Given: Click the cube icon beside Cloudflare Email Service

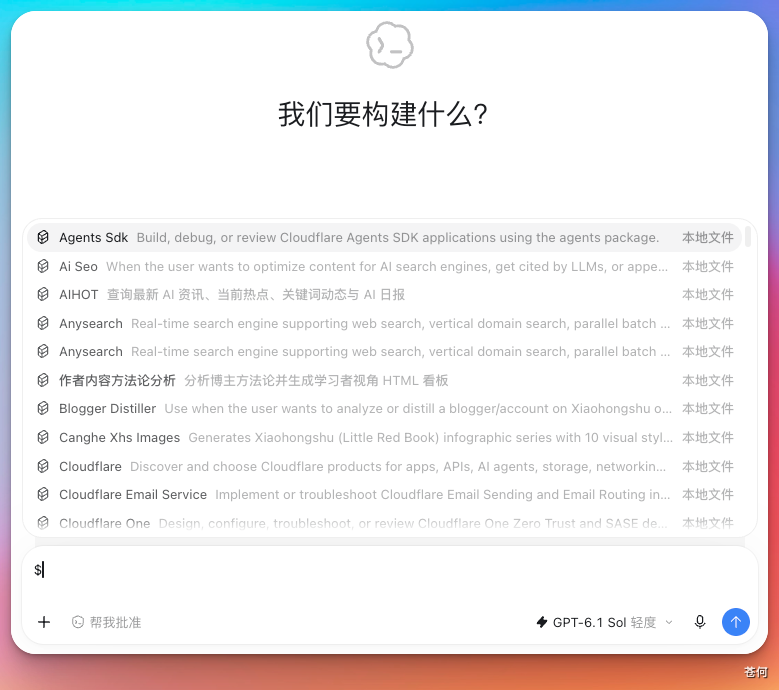Looking at the screenshot, I should coord(43,494).
